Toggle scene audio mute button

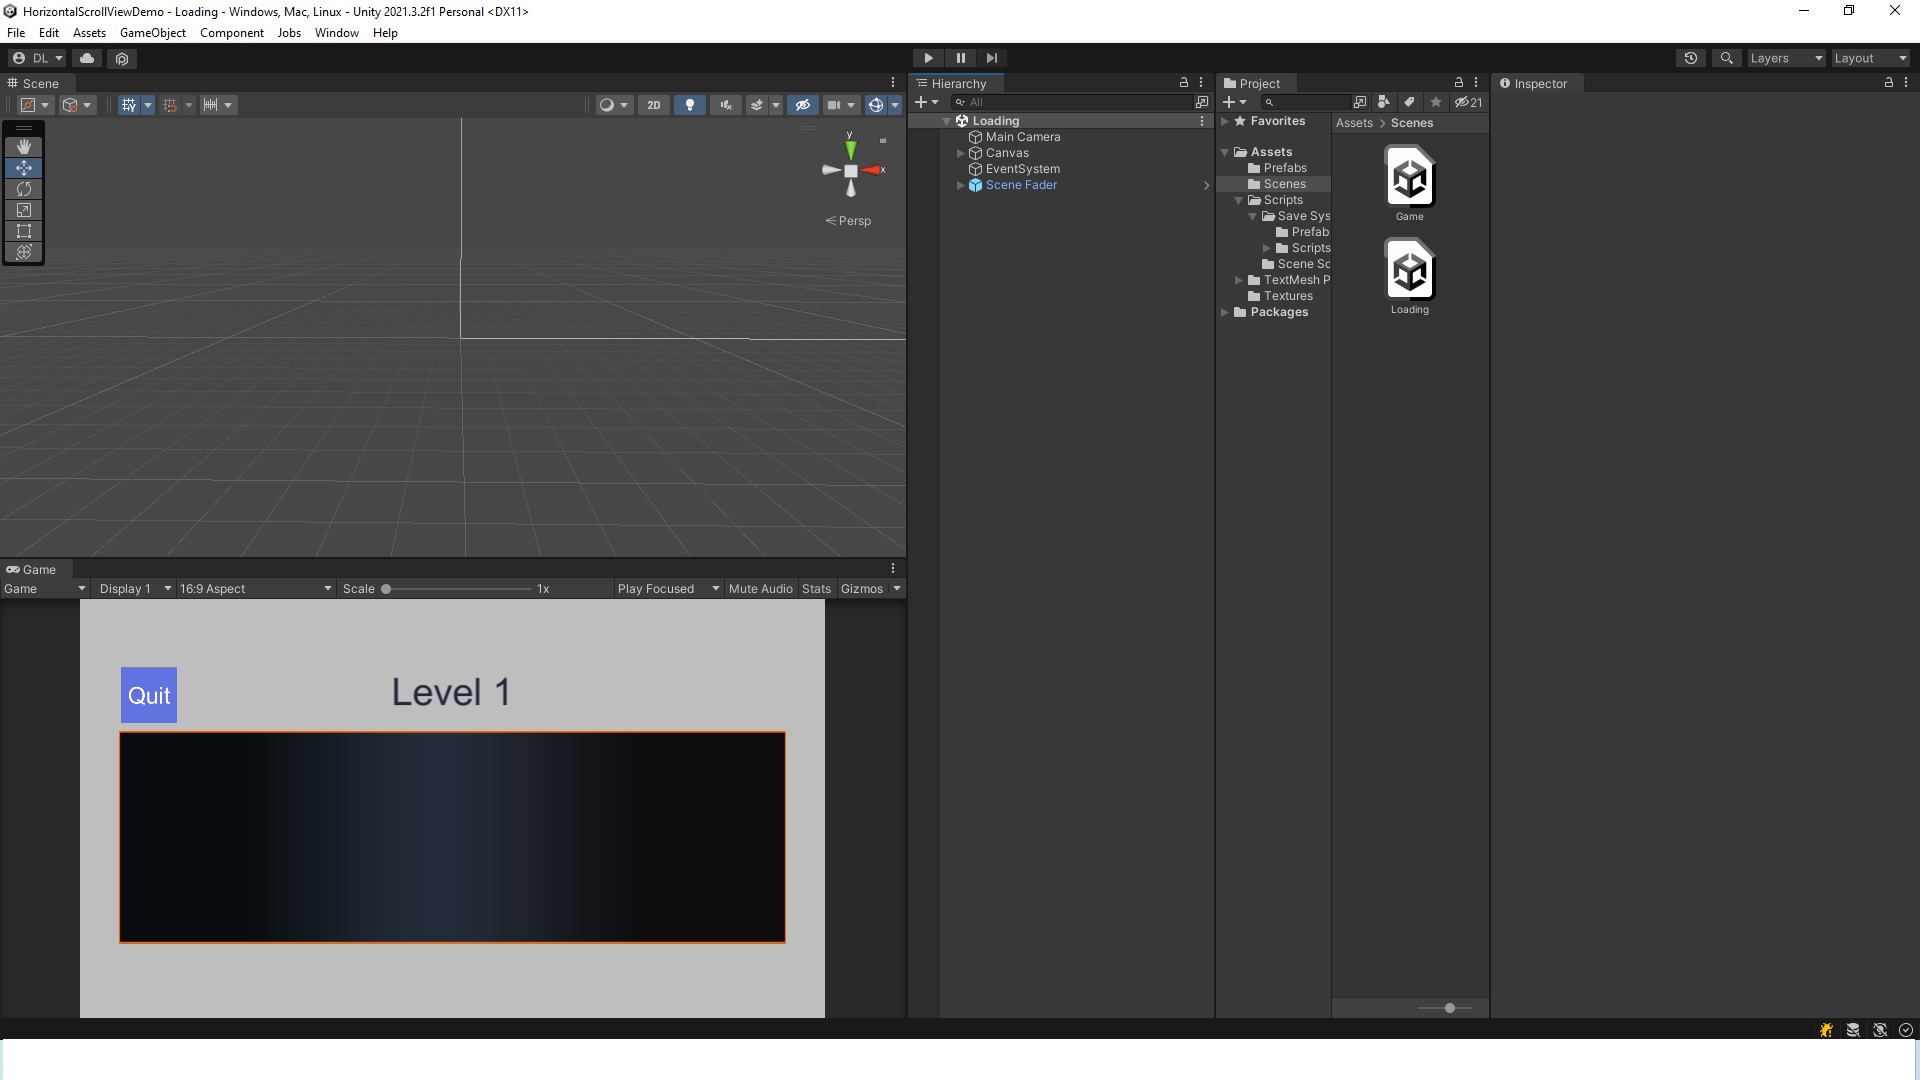coord(726,104)
